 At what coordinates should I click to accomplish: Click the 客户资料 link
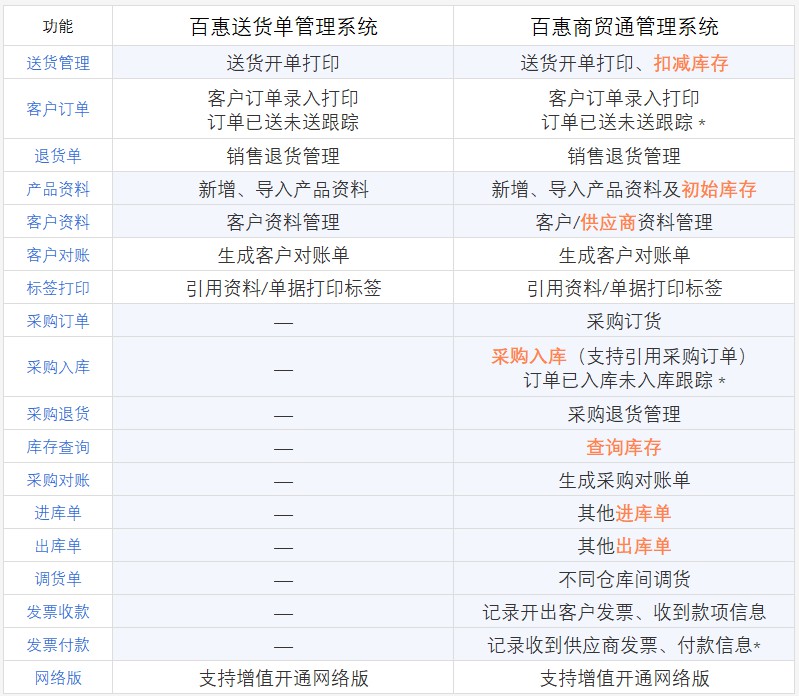[58, 222]
